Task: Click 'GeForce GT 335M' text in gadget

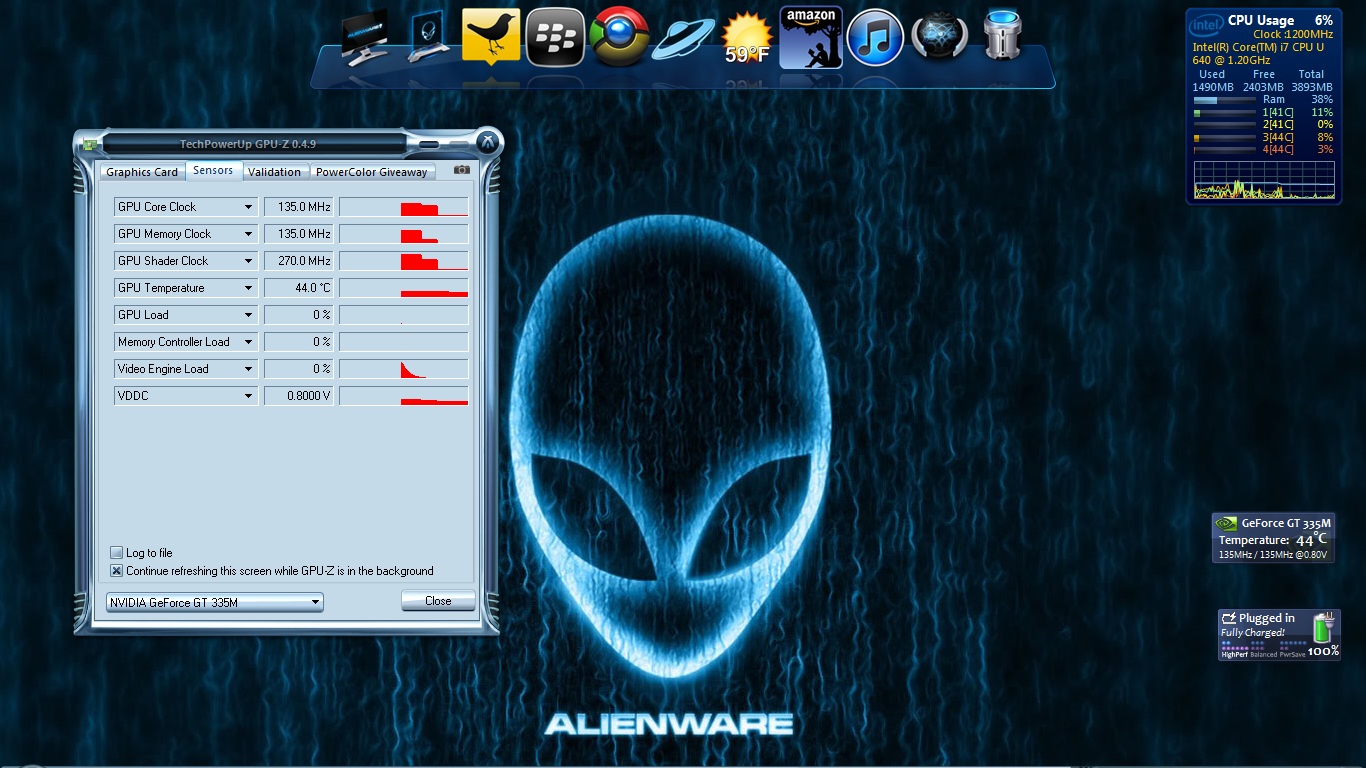Action: pos(1286,523)
